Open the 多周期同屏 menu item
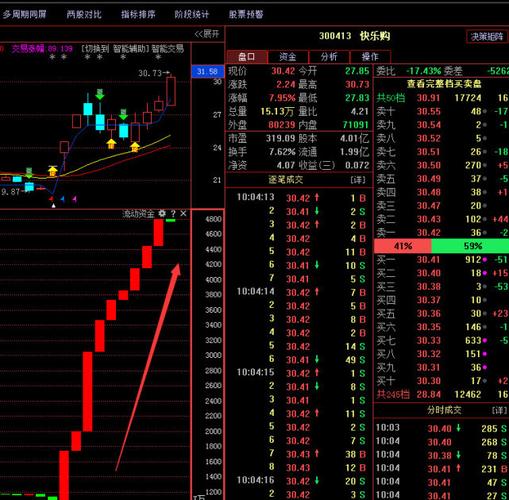Viewport: 509px width, 500px height. 25,14
